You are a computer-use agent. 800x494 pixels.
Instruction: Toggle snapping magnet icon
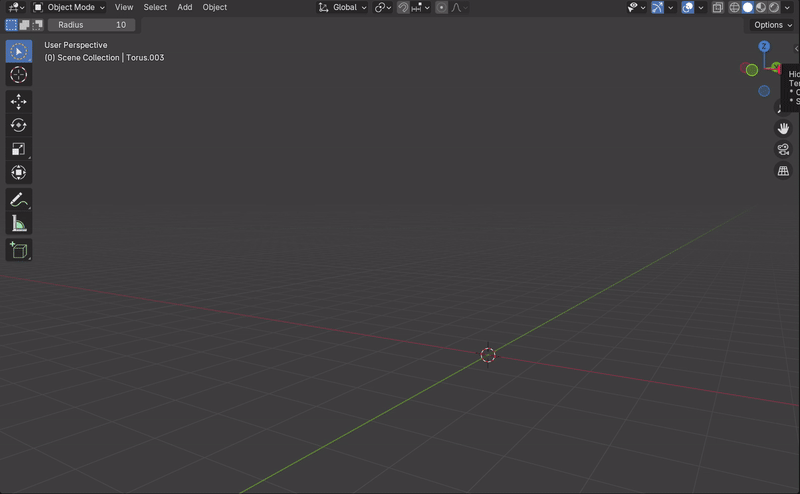pos(403,7)
